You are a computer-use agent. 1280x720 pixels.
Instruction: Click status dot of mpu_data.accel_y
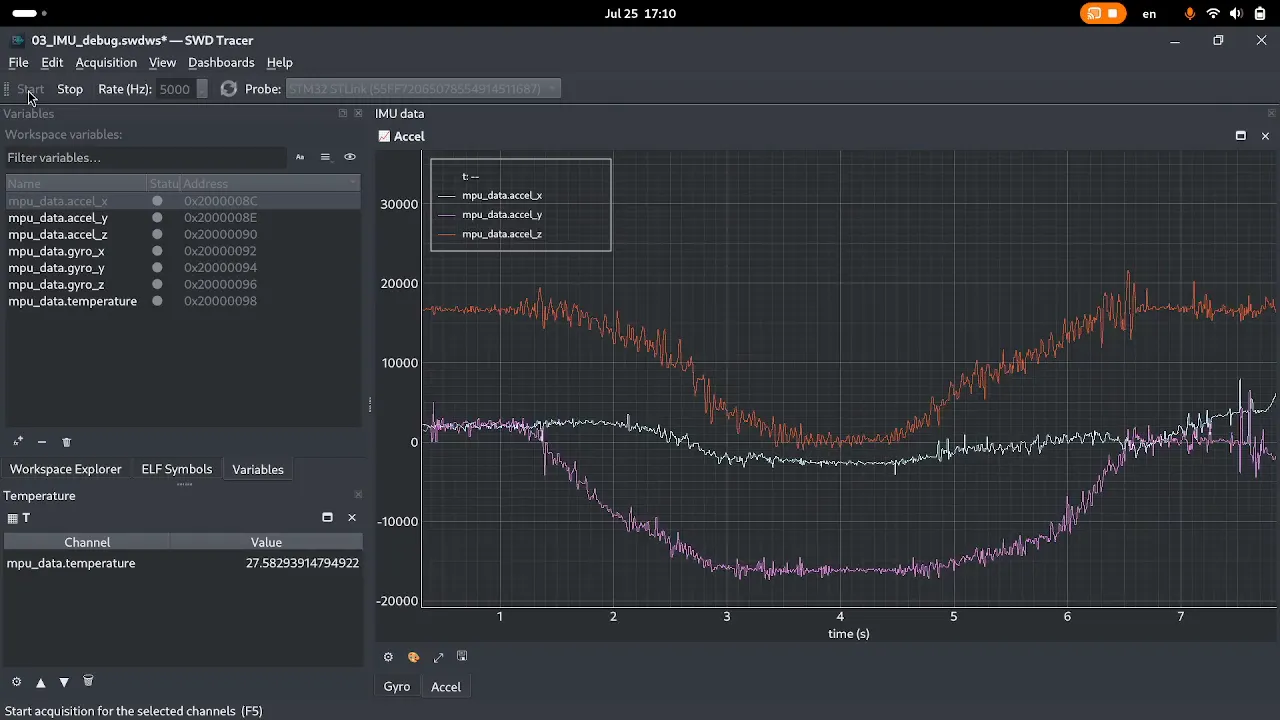(x=157, y=218)
